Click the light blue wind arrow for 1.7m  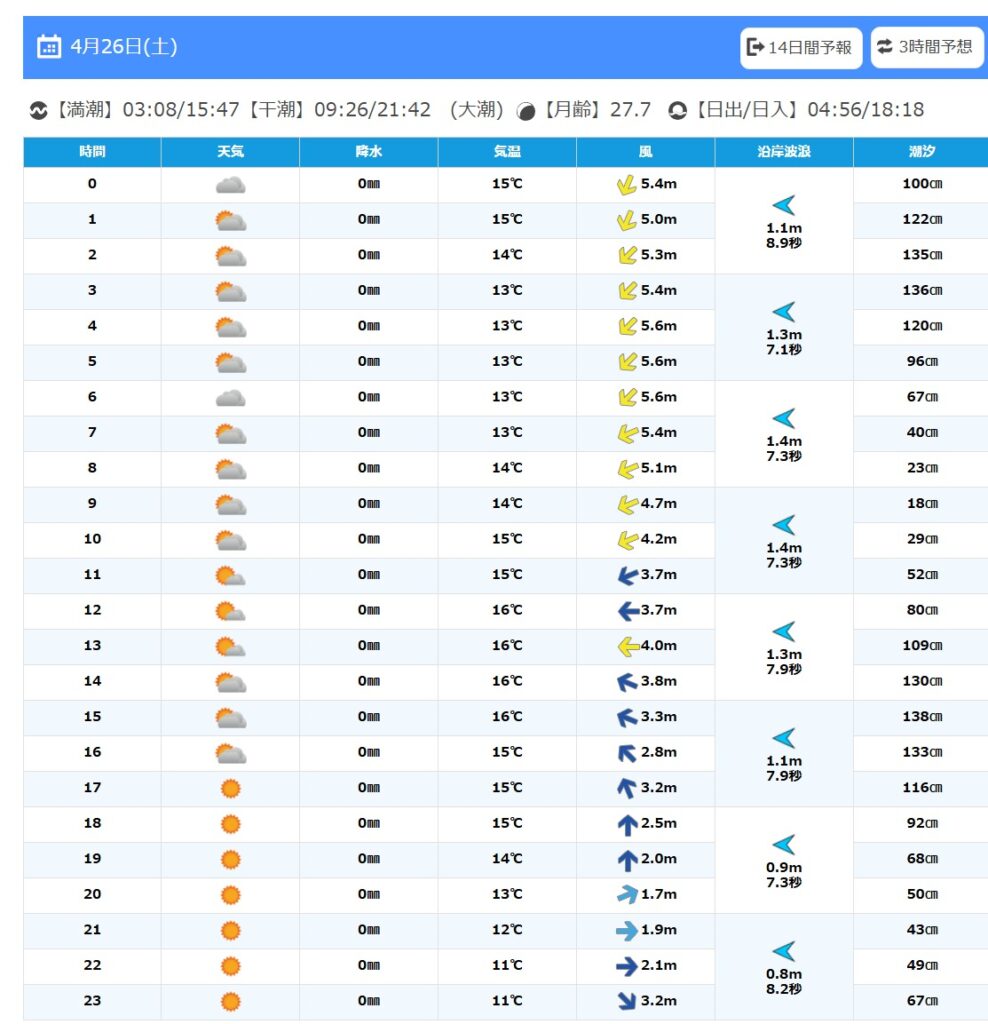[x=628, y=894]
